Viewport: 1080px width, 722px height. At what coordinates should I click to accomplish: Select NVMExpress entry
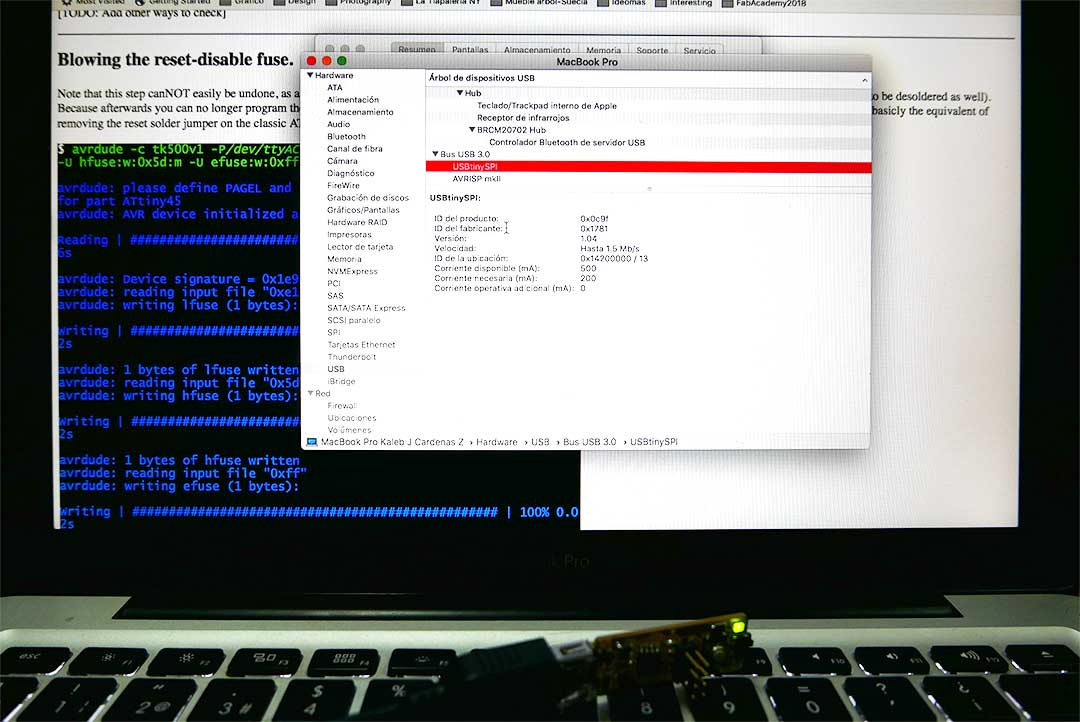click(x=352, y=271)
